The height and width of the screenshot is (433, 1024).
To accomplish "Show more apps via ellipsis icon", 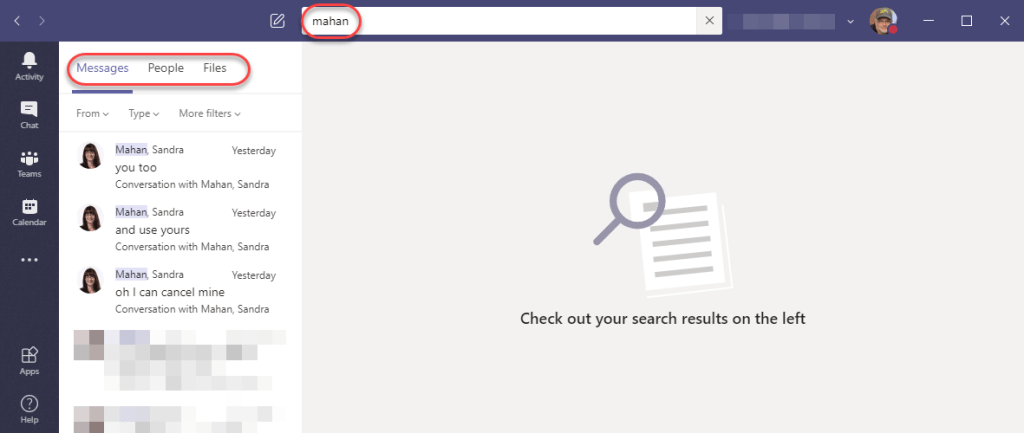I will [29, 260].
